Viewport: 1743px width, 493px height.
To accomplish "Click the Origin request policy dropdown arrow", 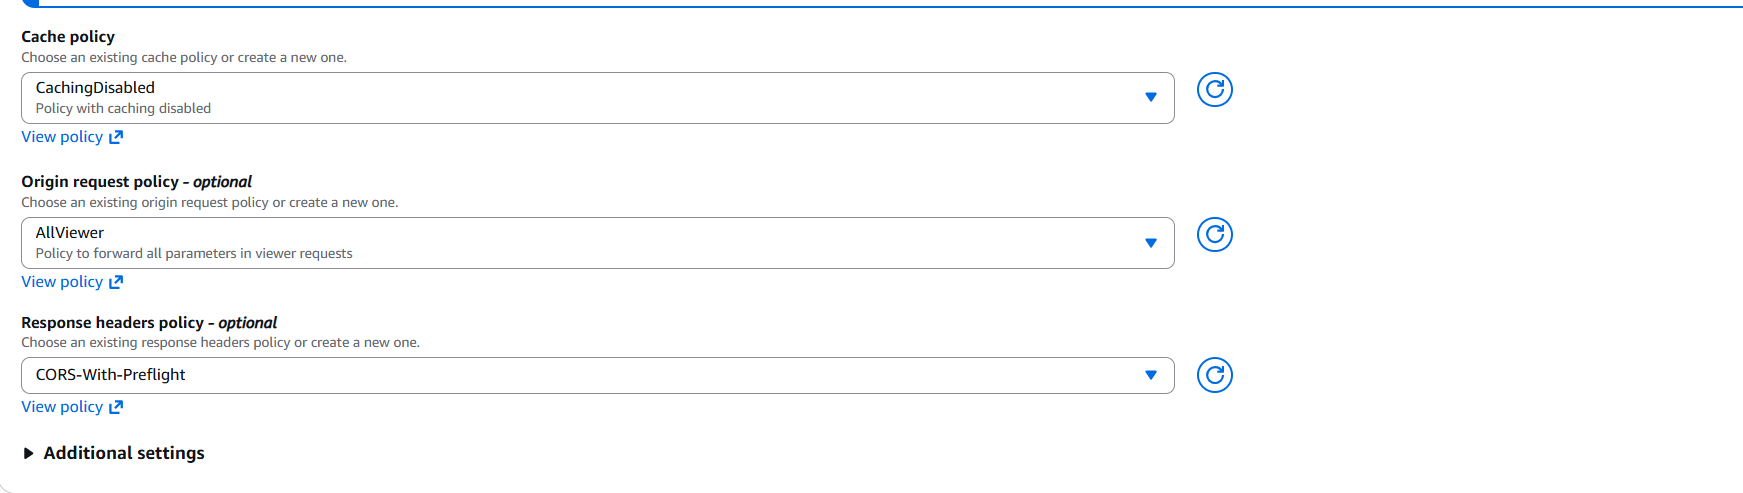I will point(1151,243).
